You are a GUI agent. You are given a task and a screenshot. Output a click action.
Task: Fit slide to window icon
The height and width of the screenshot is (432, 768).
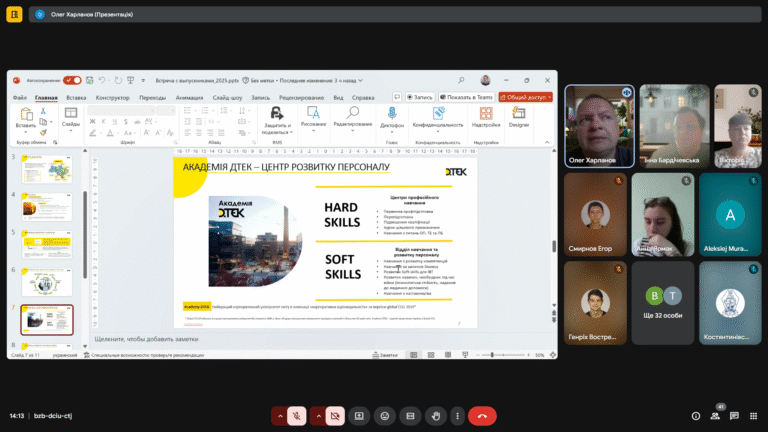pyautogui.click(x=552, y=355)
